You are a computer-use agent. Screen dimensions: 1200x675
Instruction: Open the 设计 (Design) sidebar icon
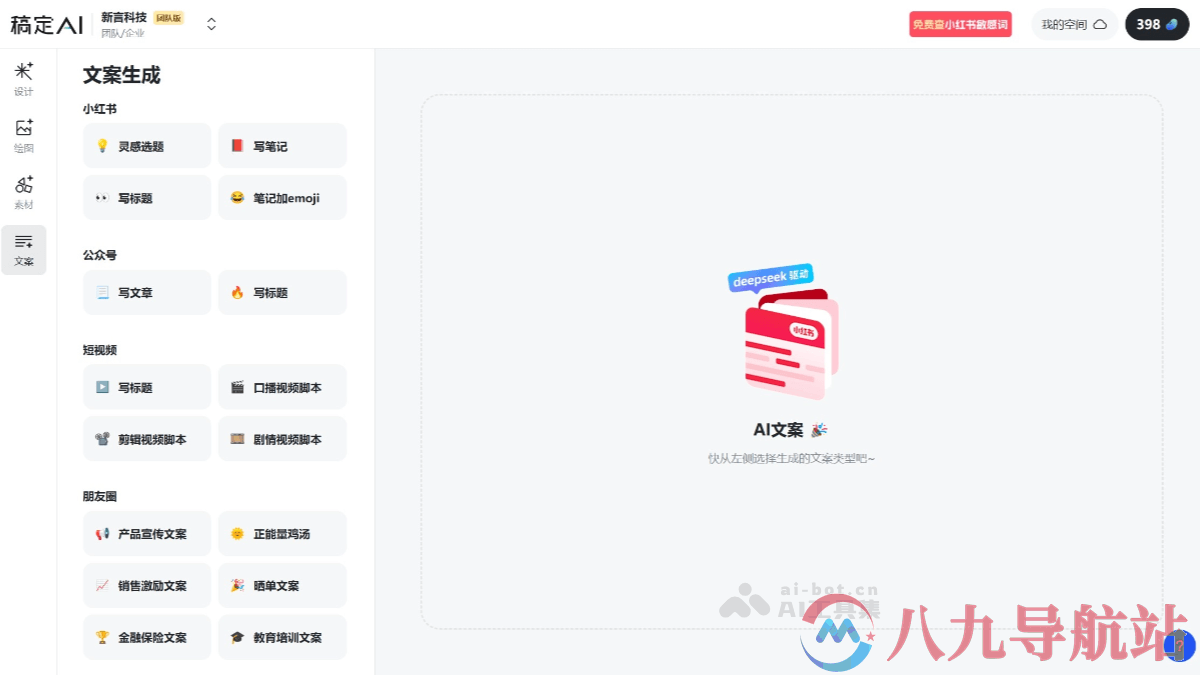pos(24,79)
